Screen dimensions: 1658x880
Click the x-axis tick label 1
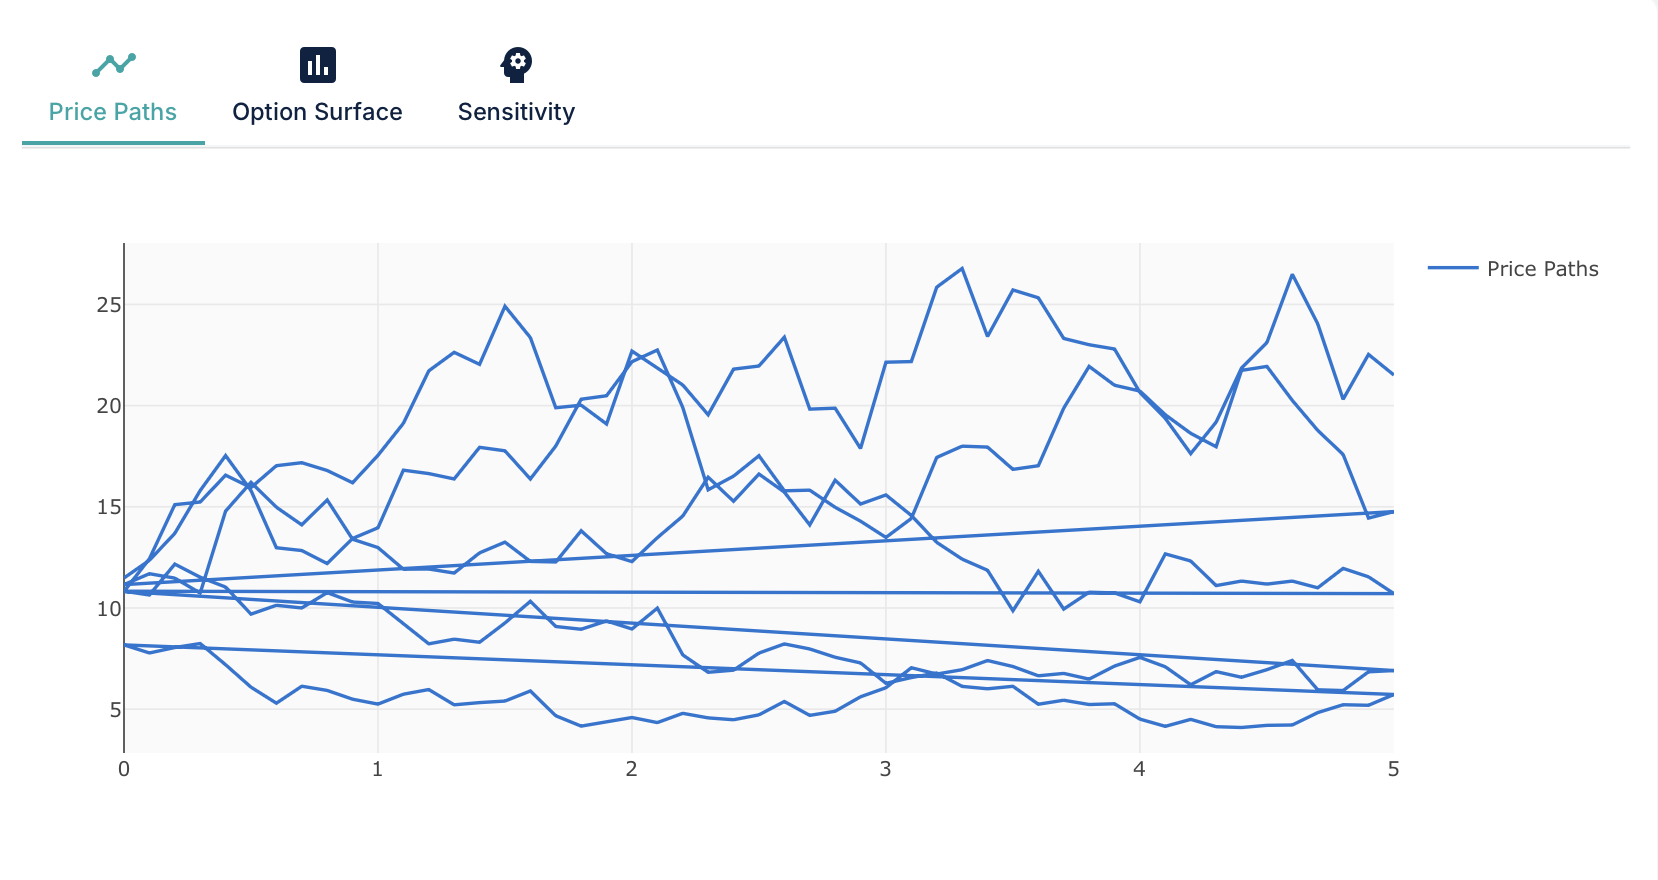378,769
